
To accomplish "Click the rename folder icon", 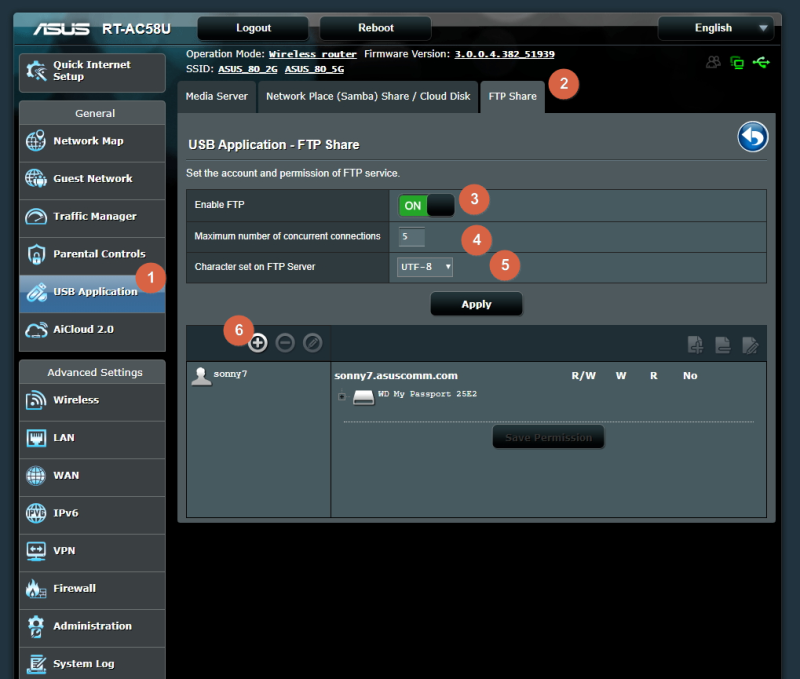I will 750,345.
